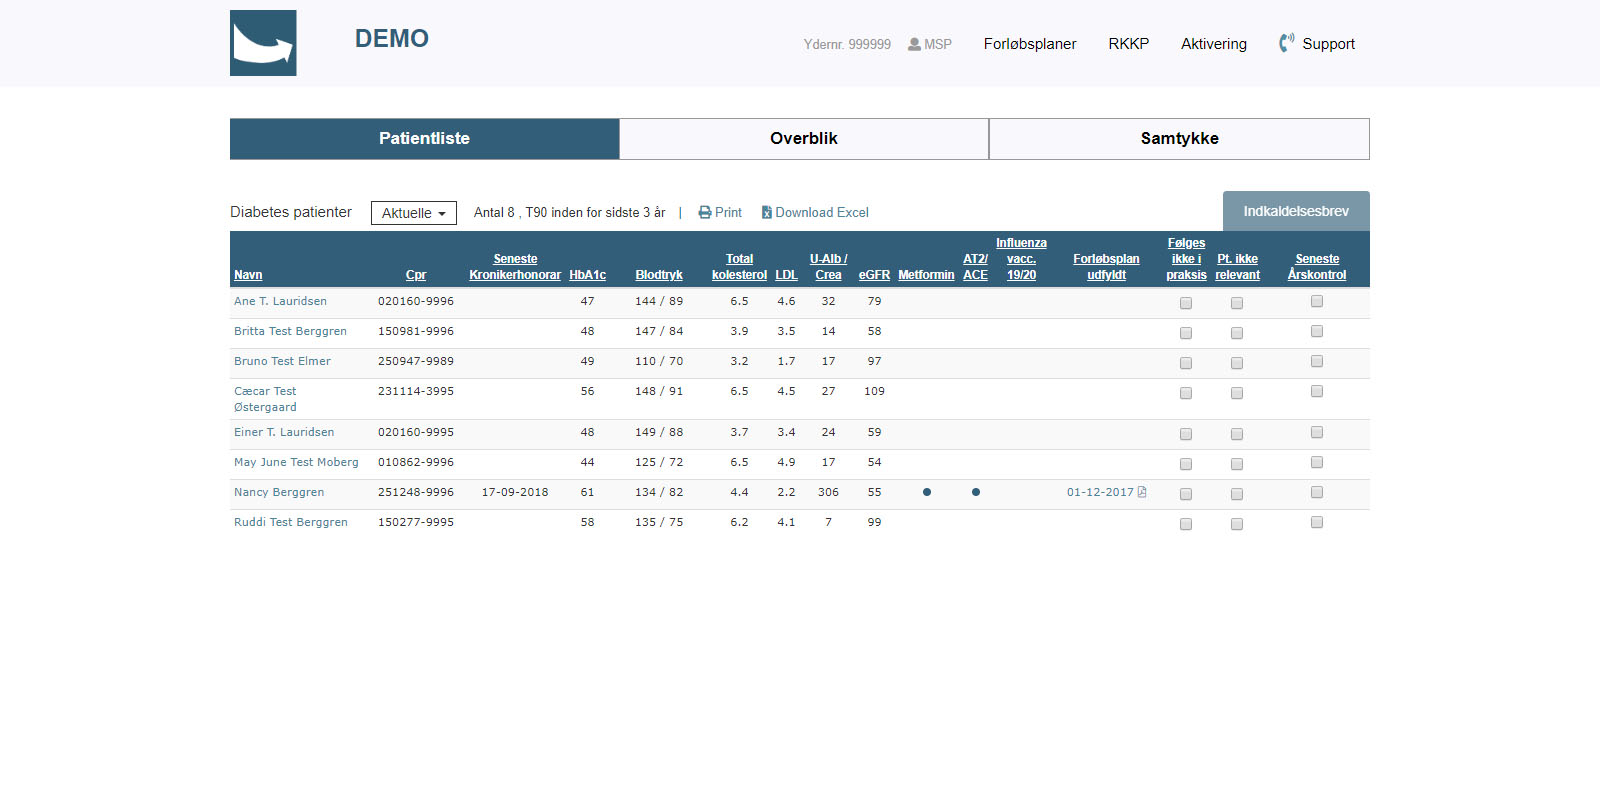Sort by Seneste Kronikerhonorar column
The image size is (1600, 789).
click(x=515, y=267)
